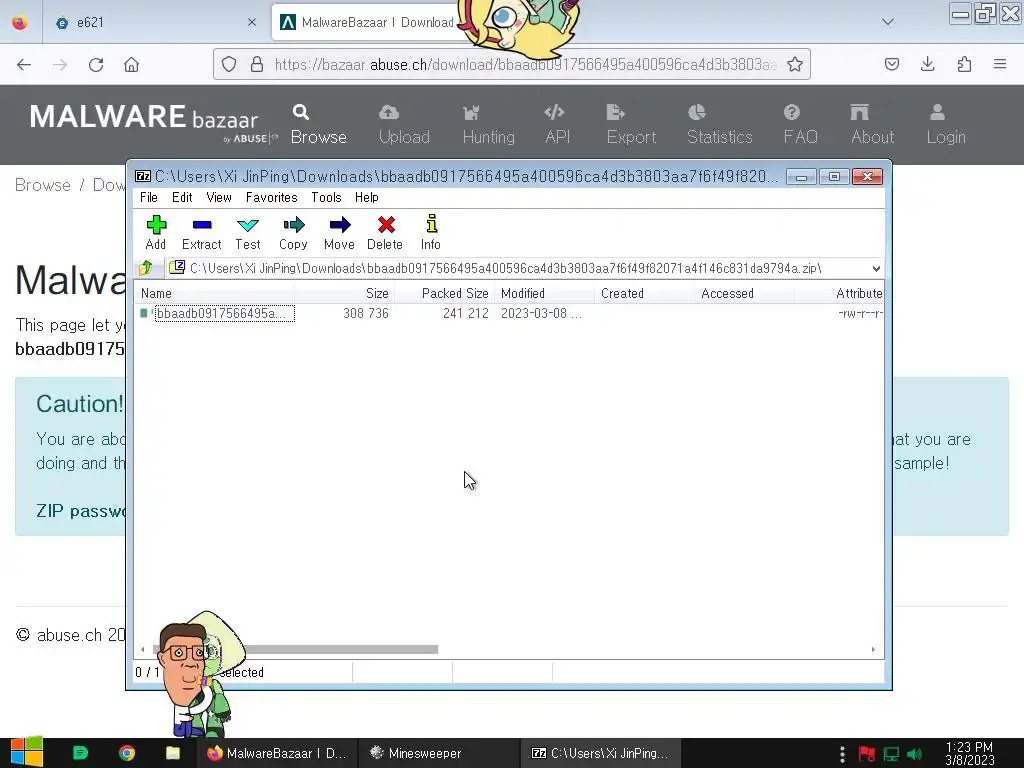The image size is (1024, 768).
Task: Open File Explorer folder in taskbar
Action: (172, 753)
